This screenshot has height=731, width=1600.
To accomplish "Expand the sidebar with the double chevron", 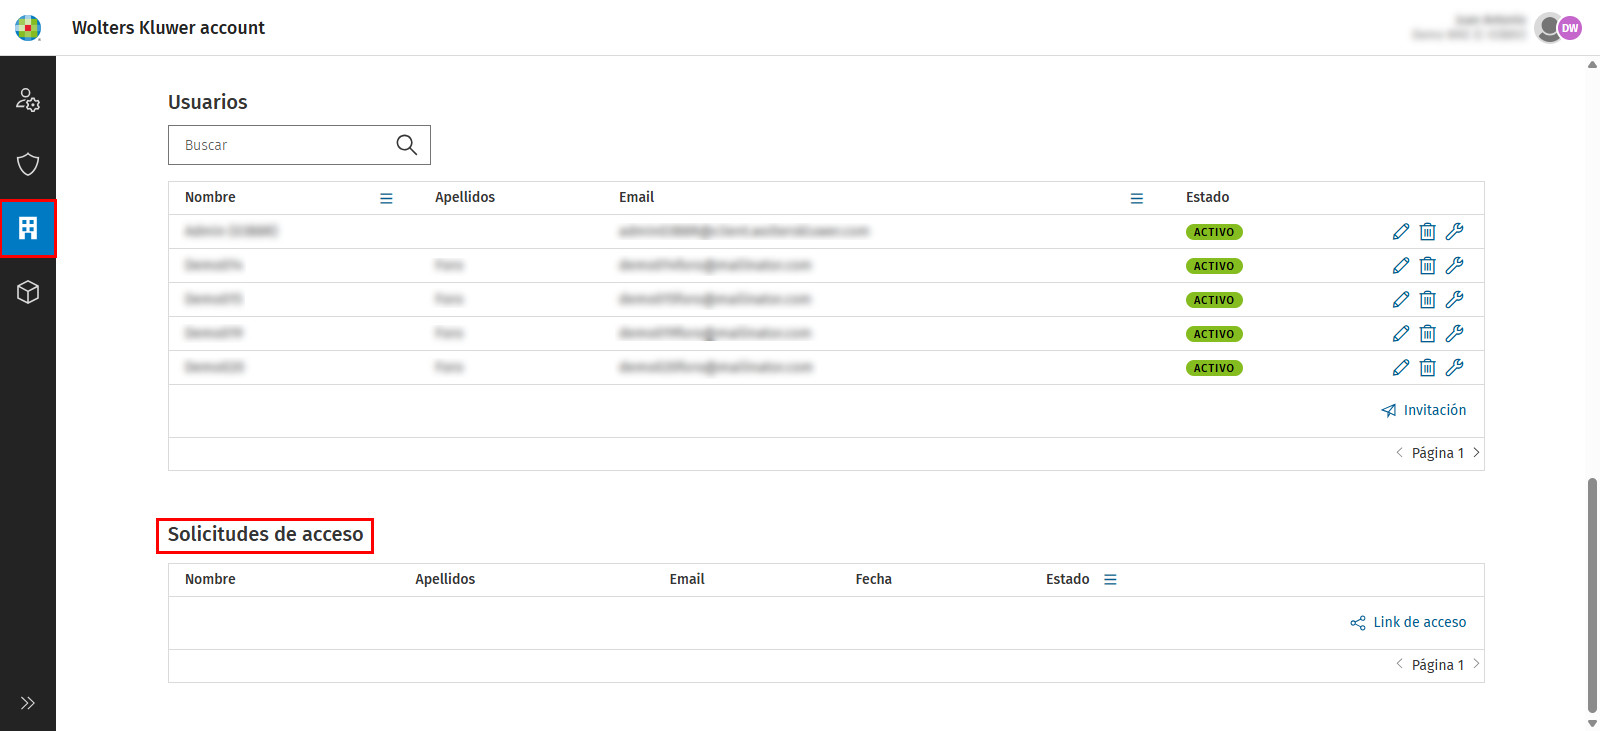I will tap(28, 703).
